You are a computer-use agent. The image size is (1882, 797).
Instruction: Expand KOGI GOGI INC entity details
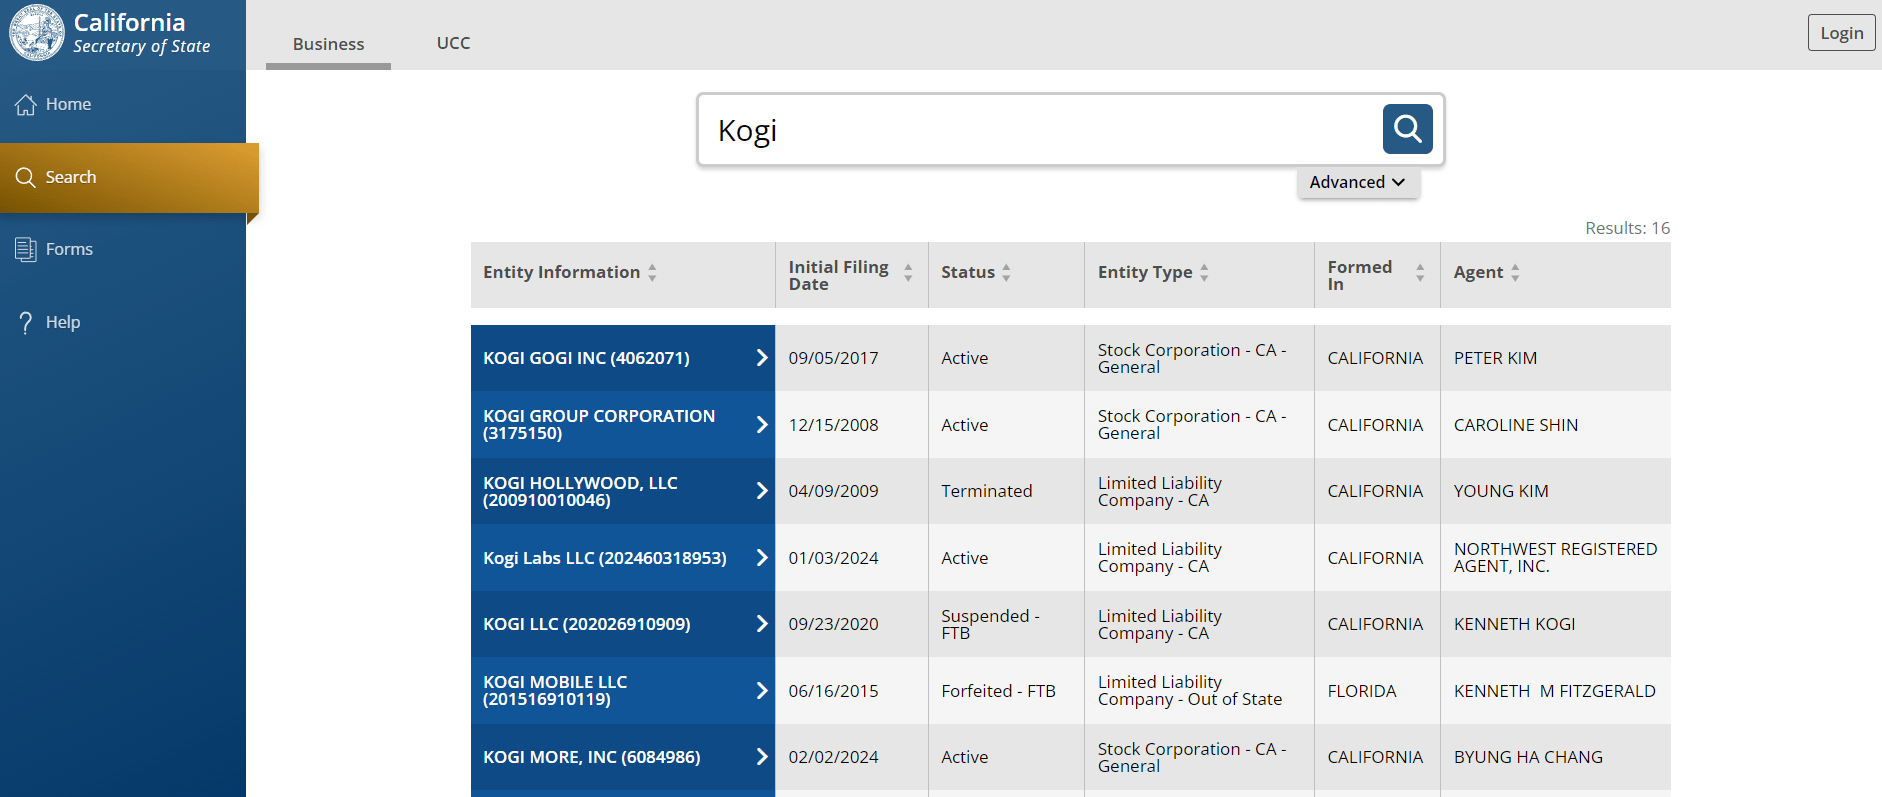click(761, 358)
